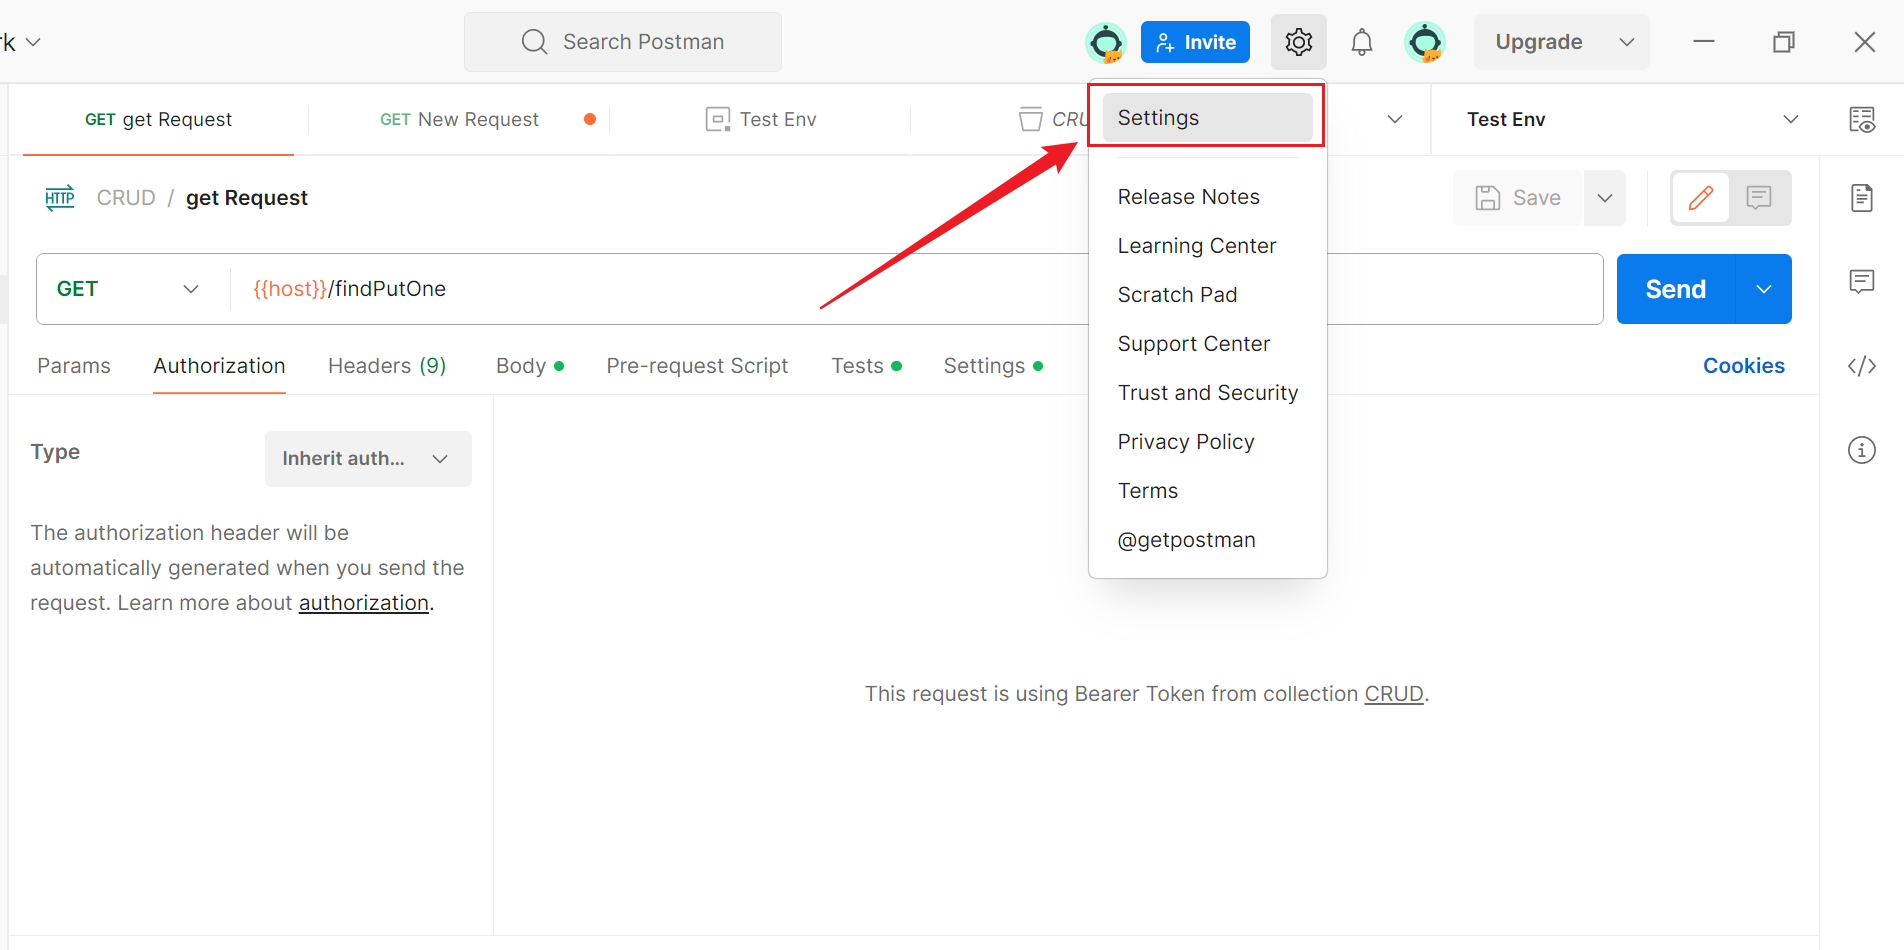Expand the workspace chevron at top left
This screenshot has width=1904, height=950.
point(33,42)
